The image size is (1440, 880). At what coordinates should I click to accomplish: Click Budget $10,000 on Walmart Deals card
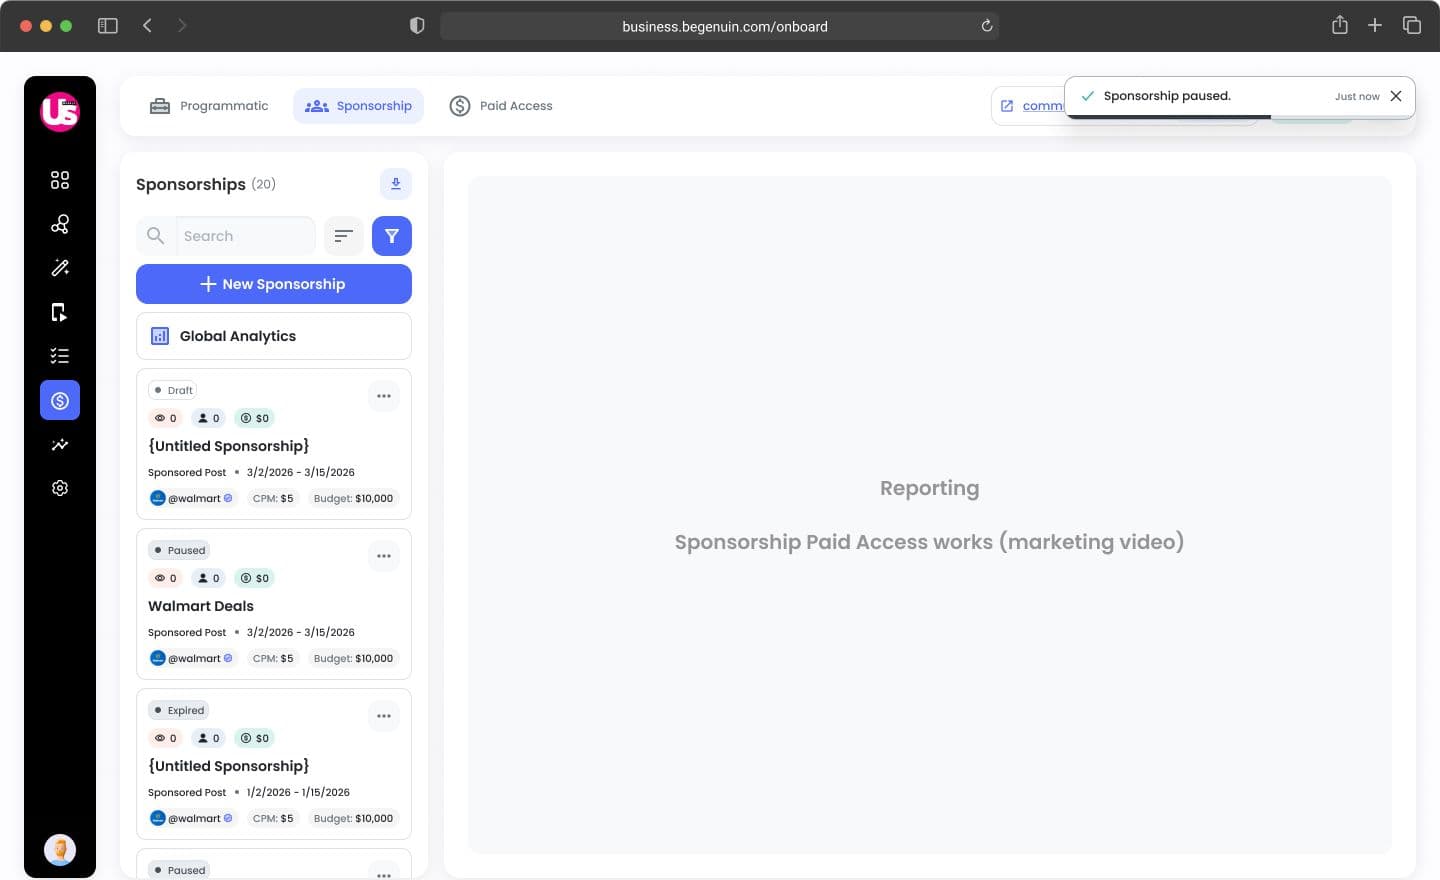point(353,658)
